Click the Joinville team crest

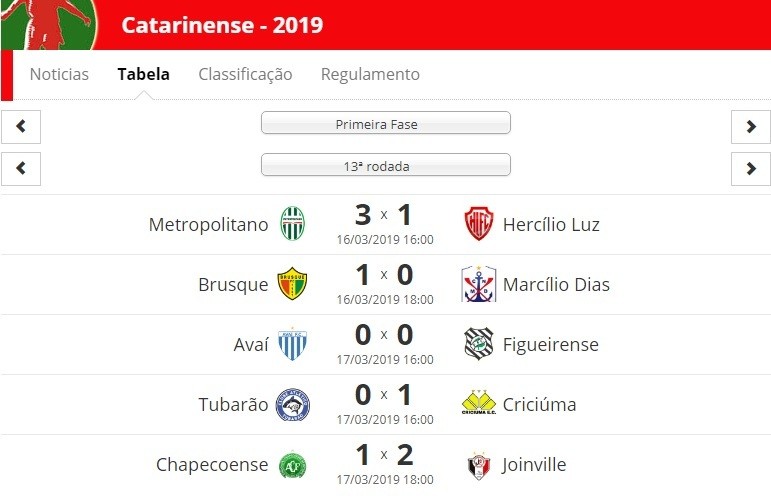(x=478, y=465)
